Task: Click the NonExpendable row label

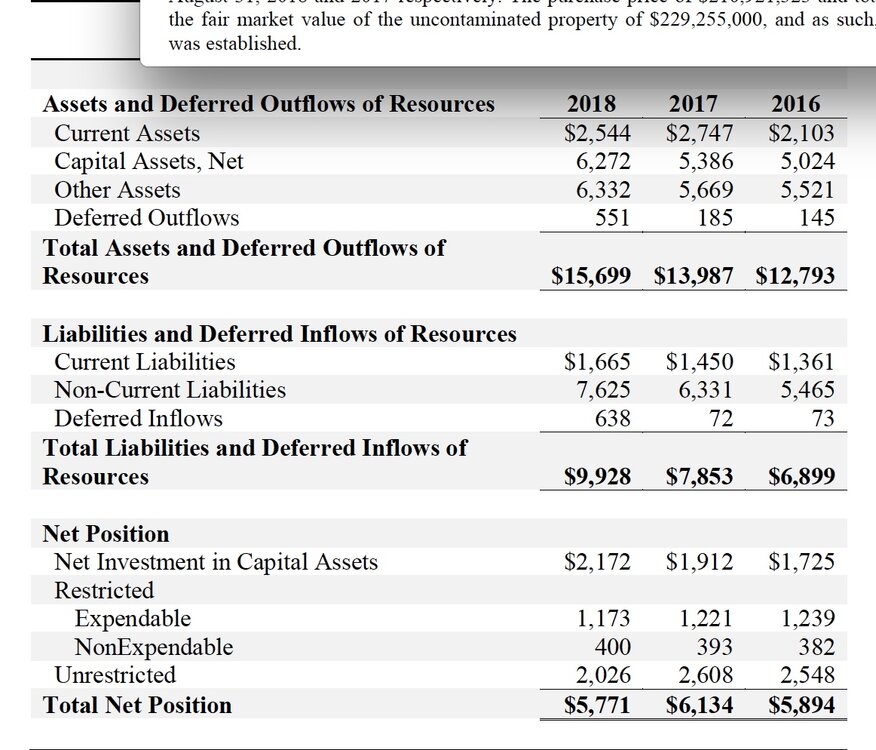Action: coord(154,647)
